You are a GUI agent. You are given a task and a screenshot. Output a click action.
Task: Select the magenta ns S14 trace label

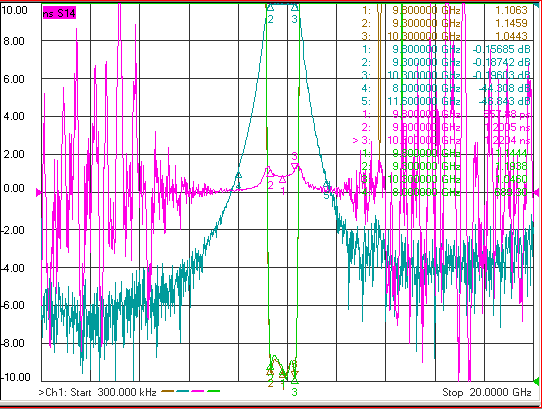point(59,13)
